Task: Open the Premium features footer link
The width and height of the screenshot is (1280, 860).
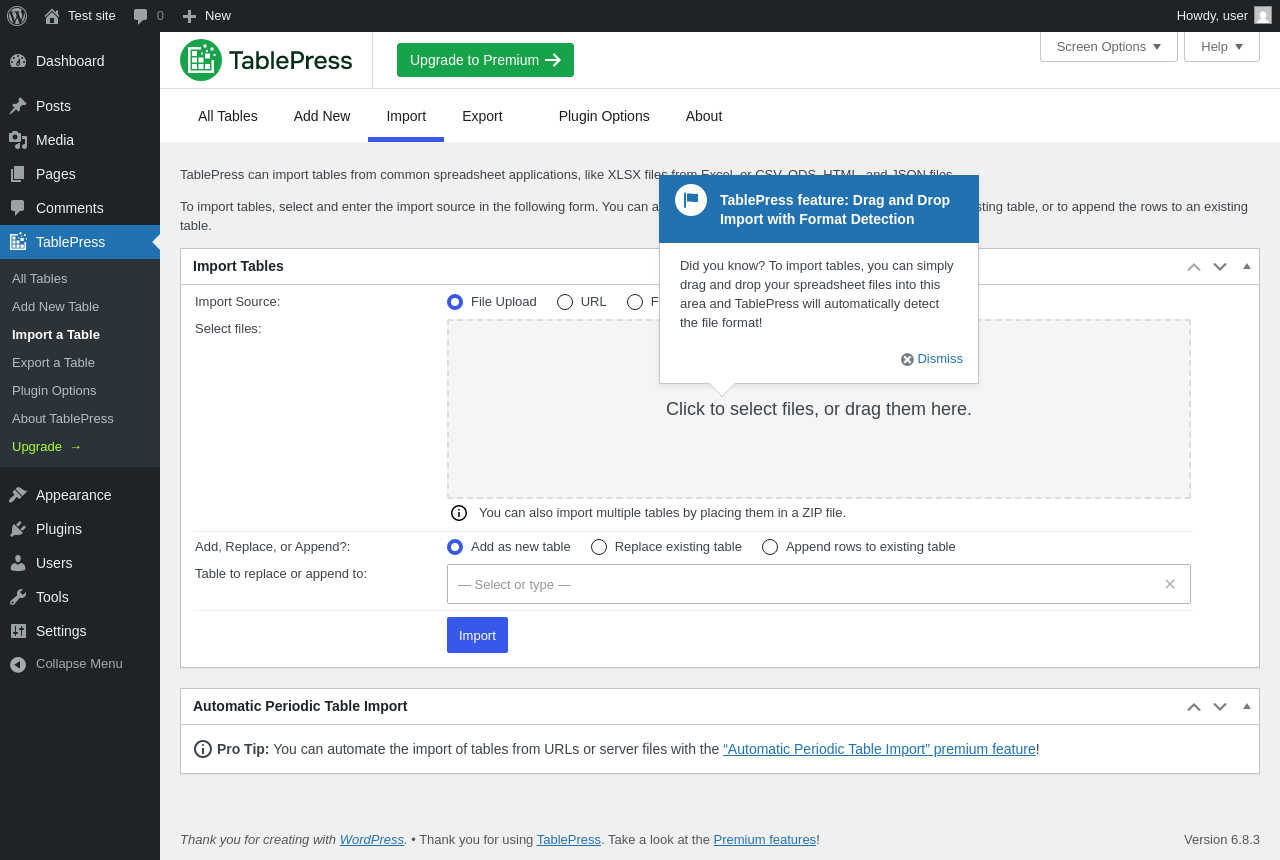Action: point(765,840)
